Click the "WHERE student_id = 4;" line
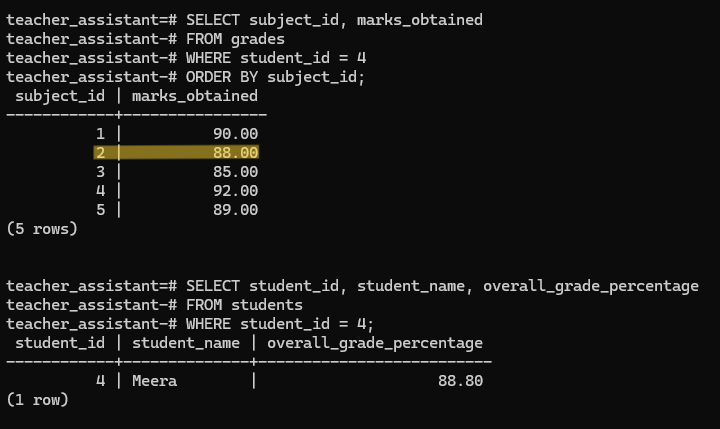Image resolution: width=720 pixels, height=429 pixels. (x=280, y=324)
